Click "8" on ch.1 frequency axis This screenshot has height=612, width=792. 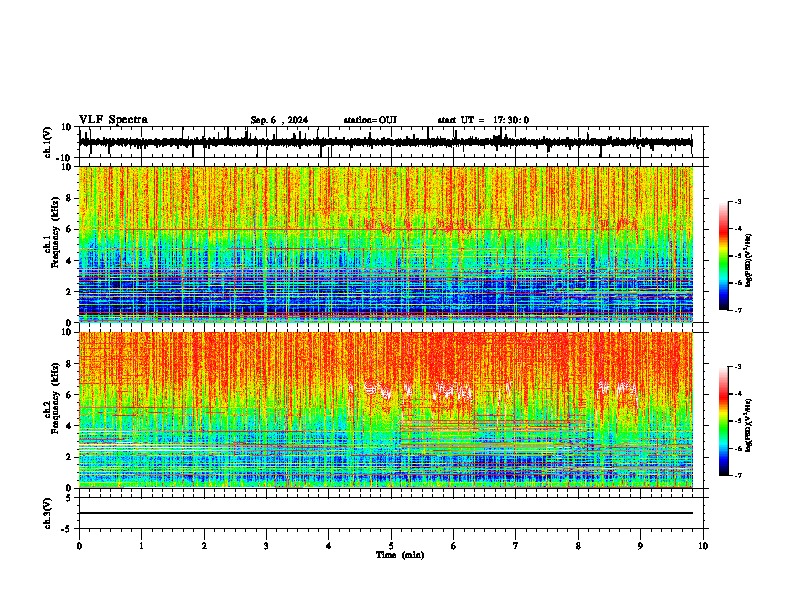pos(70,198)
